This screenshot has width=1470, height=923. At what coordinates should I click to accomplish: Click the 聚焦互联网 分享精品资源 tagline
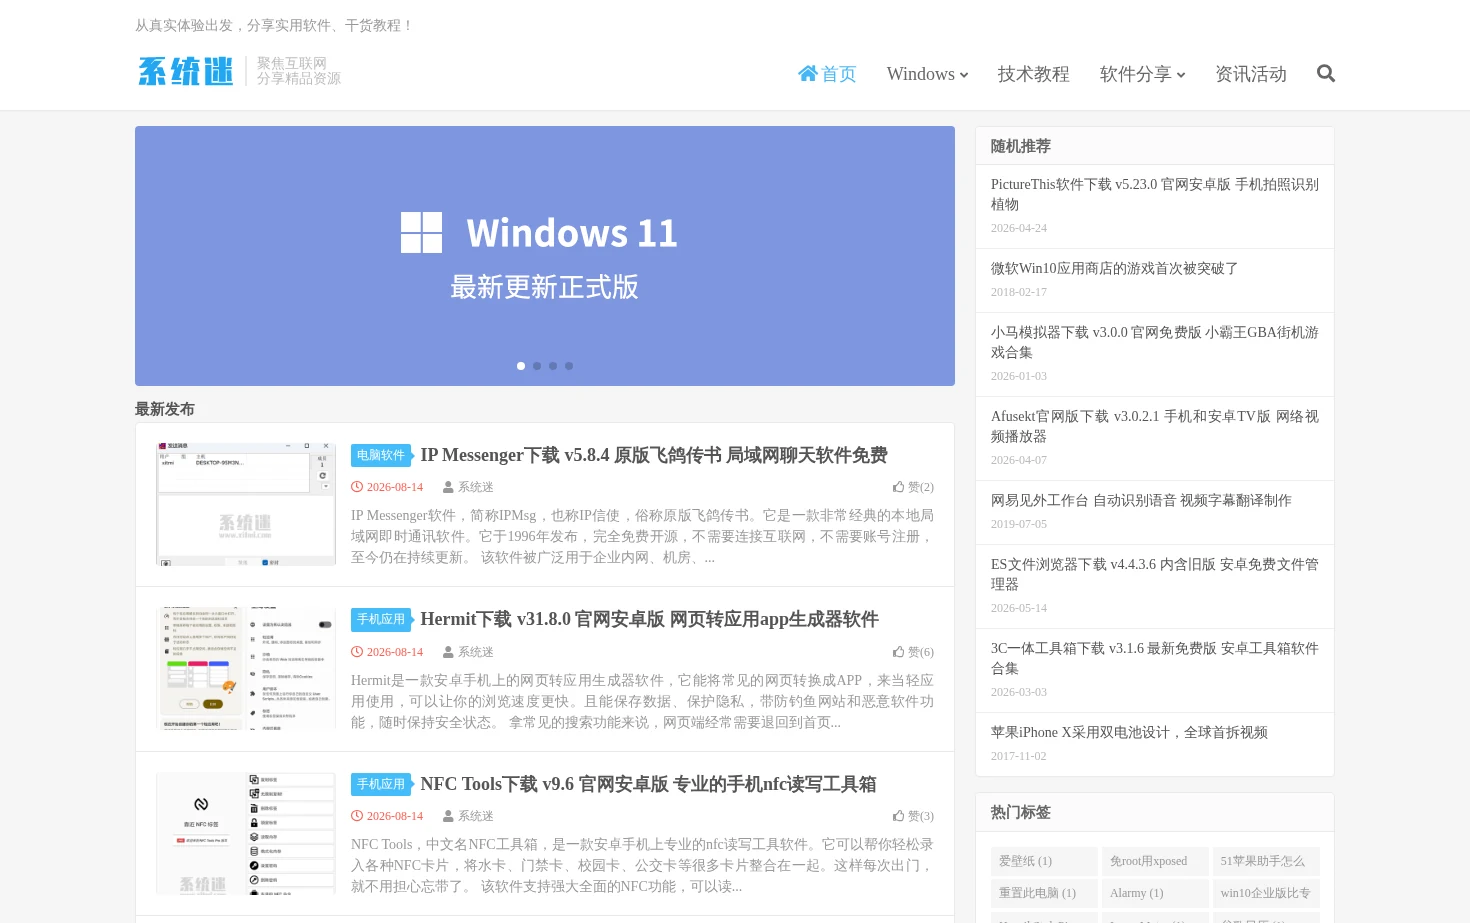(x=299, y=71)
